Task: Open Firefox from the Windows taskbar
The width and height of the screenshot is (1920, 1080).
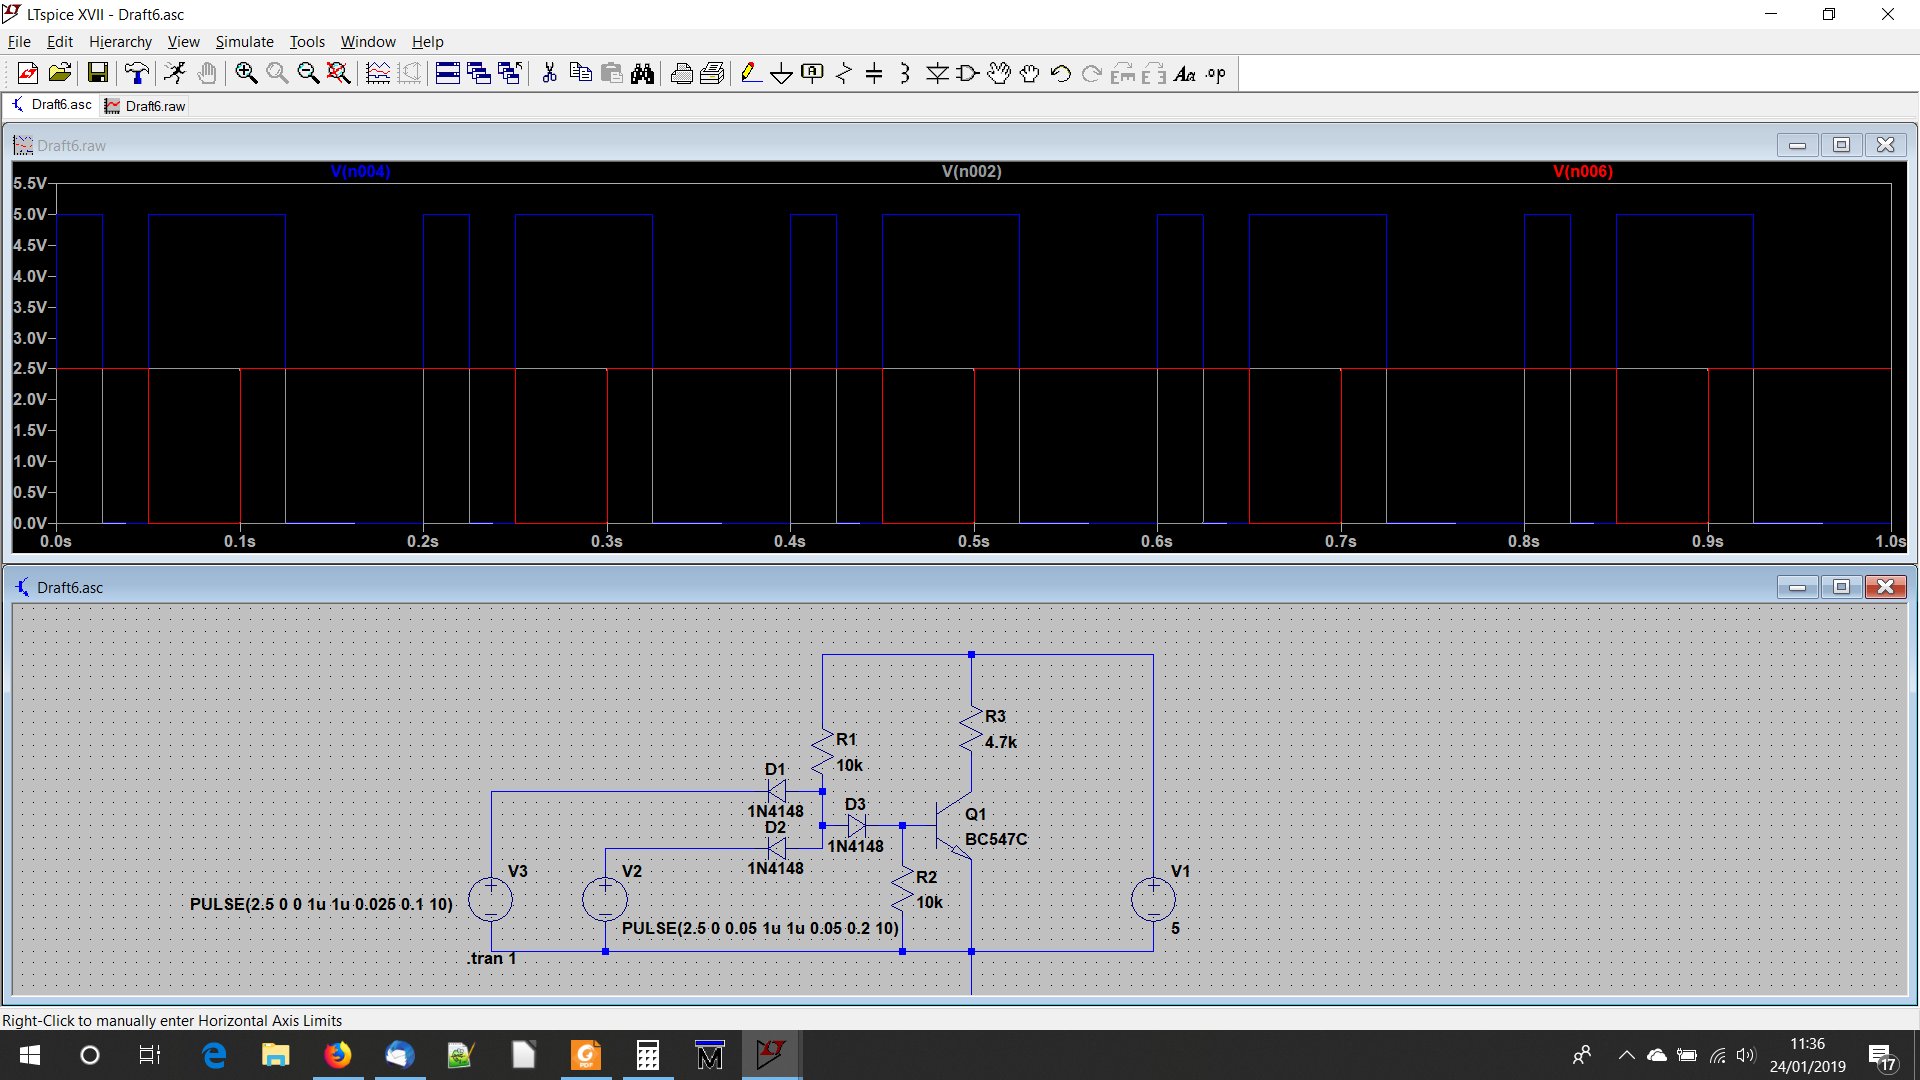Action: tap(338, 1055)
